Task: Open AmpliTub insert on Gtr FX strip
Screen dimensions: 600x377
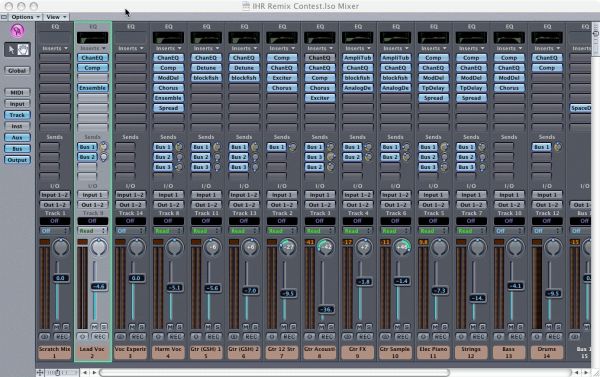Action: coord(358,58)
